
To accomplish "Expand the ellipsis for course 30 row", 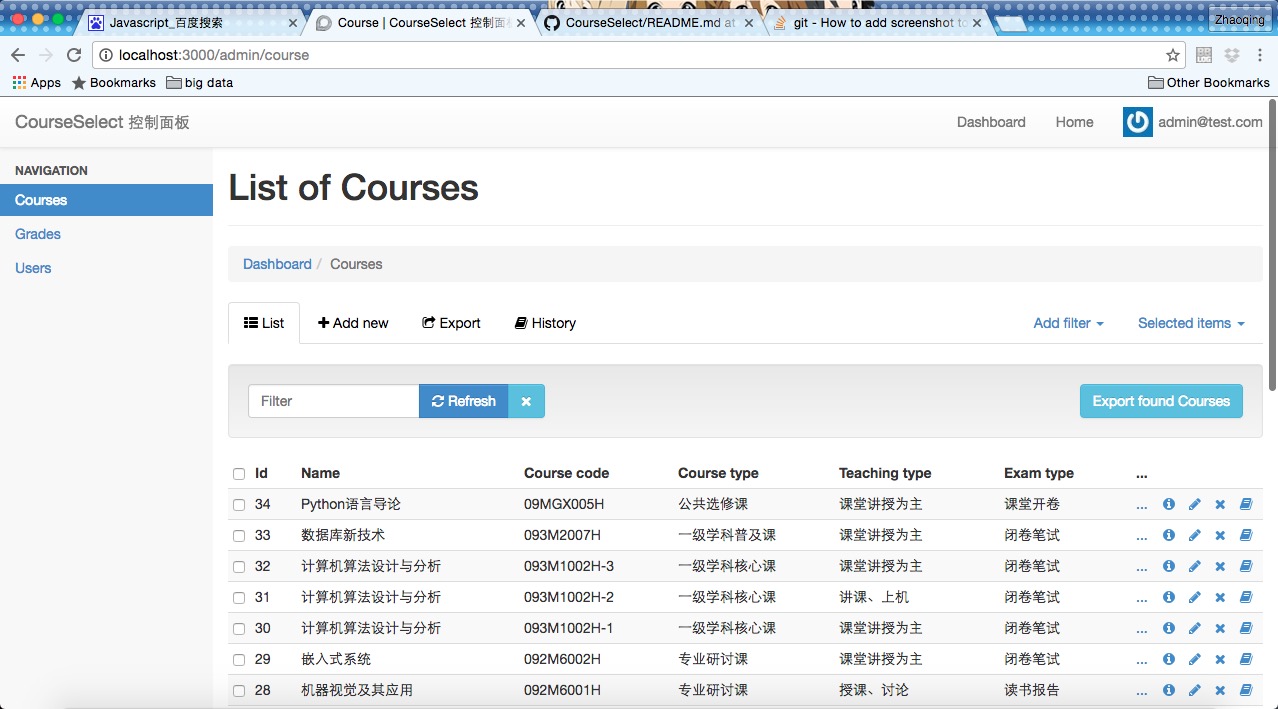I will (1142, 629).
